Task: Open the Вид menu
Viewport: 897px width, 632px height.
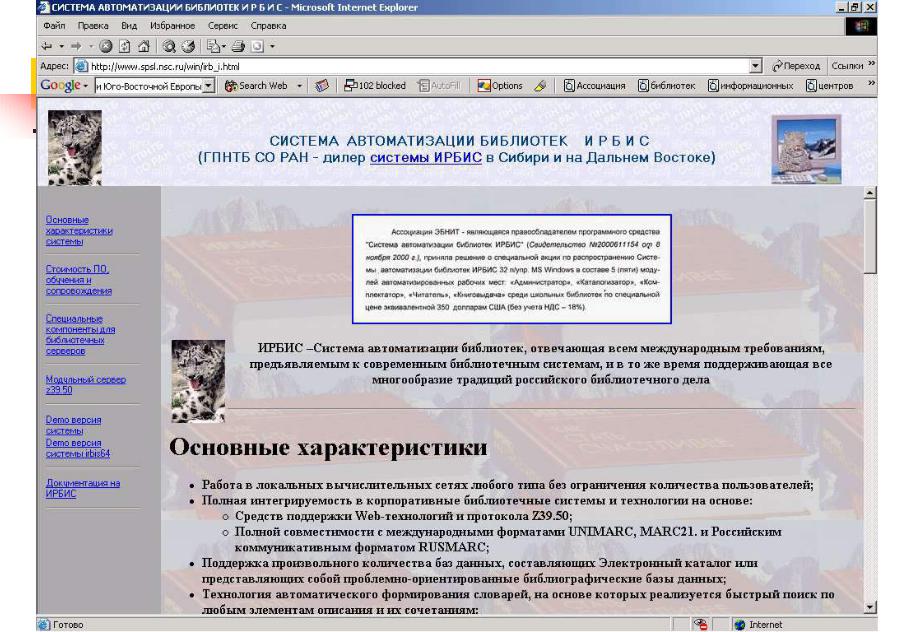Action: (129, 26)
